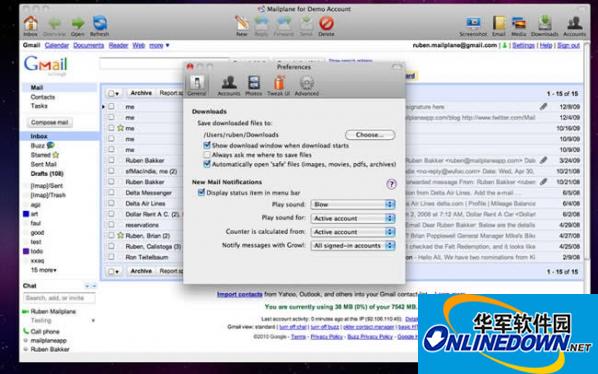Check the box for Ron Teitelbaum email
The width and height of the screenshot is (598, 374).
(111, 257)
